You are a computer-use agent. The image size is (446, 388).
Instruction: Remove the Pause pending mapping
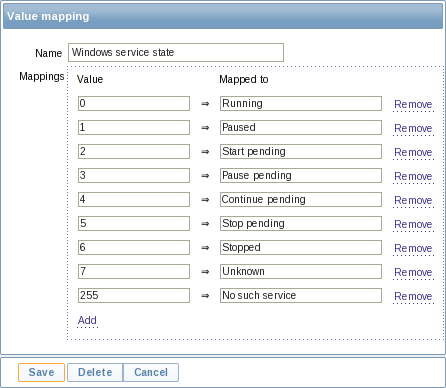tap(413, 176)
